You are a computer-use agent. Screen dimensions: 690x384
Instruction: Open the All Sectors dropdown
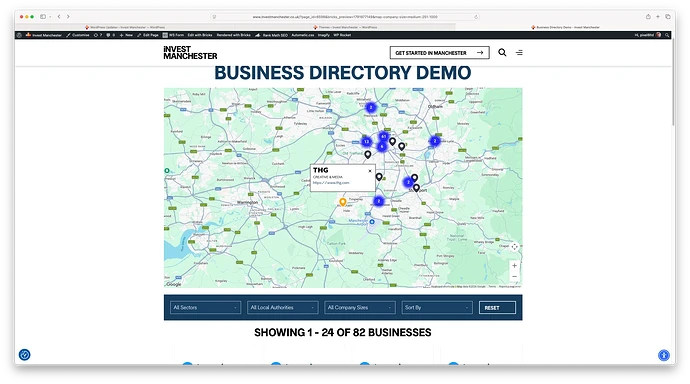point(205,307)
